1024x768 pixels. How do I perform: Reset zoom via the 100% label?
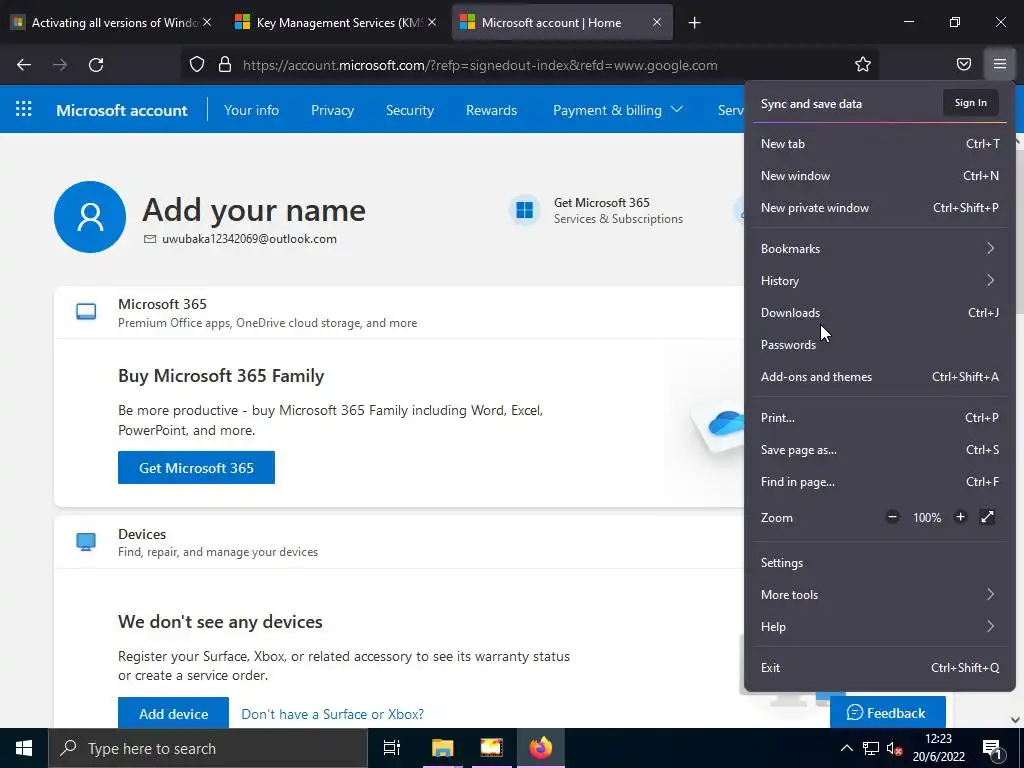click(927, 517)
